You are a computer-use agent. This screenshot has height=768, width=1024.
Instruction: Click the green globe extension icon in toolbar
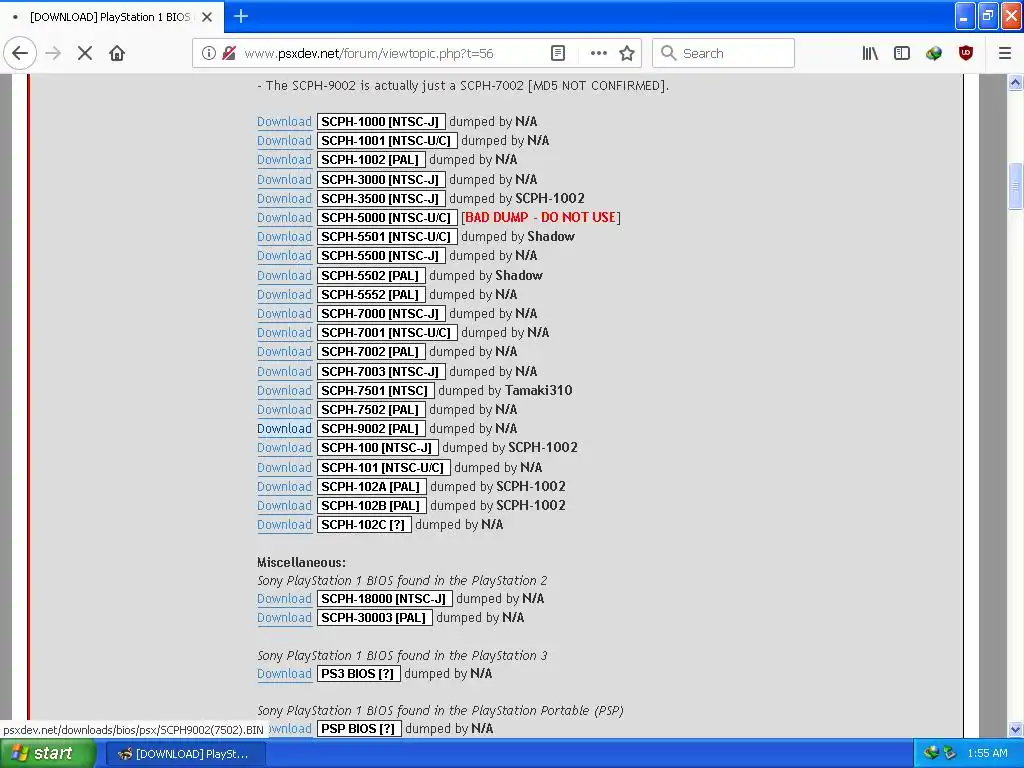(x=934, y=53)
